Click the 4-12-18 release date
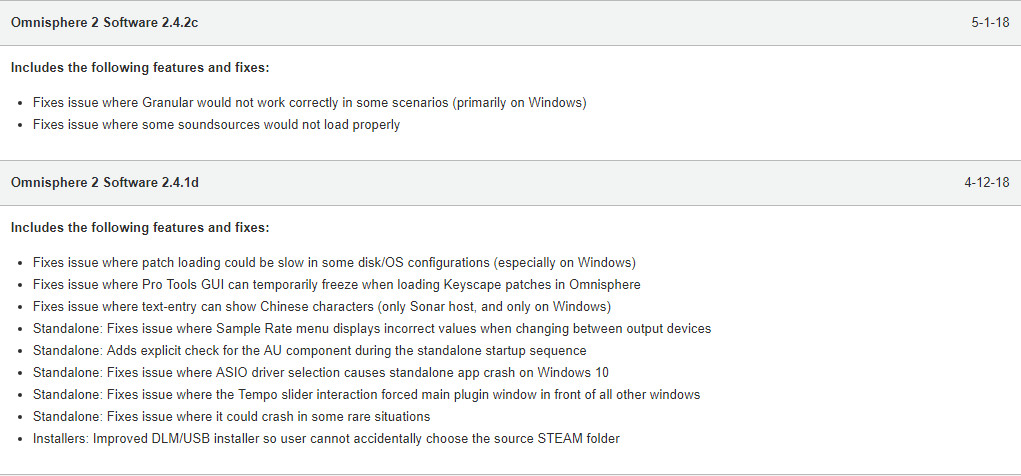Screen dimensions: 1021x476 pyautogui.click(x=986, y=183)
